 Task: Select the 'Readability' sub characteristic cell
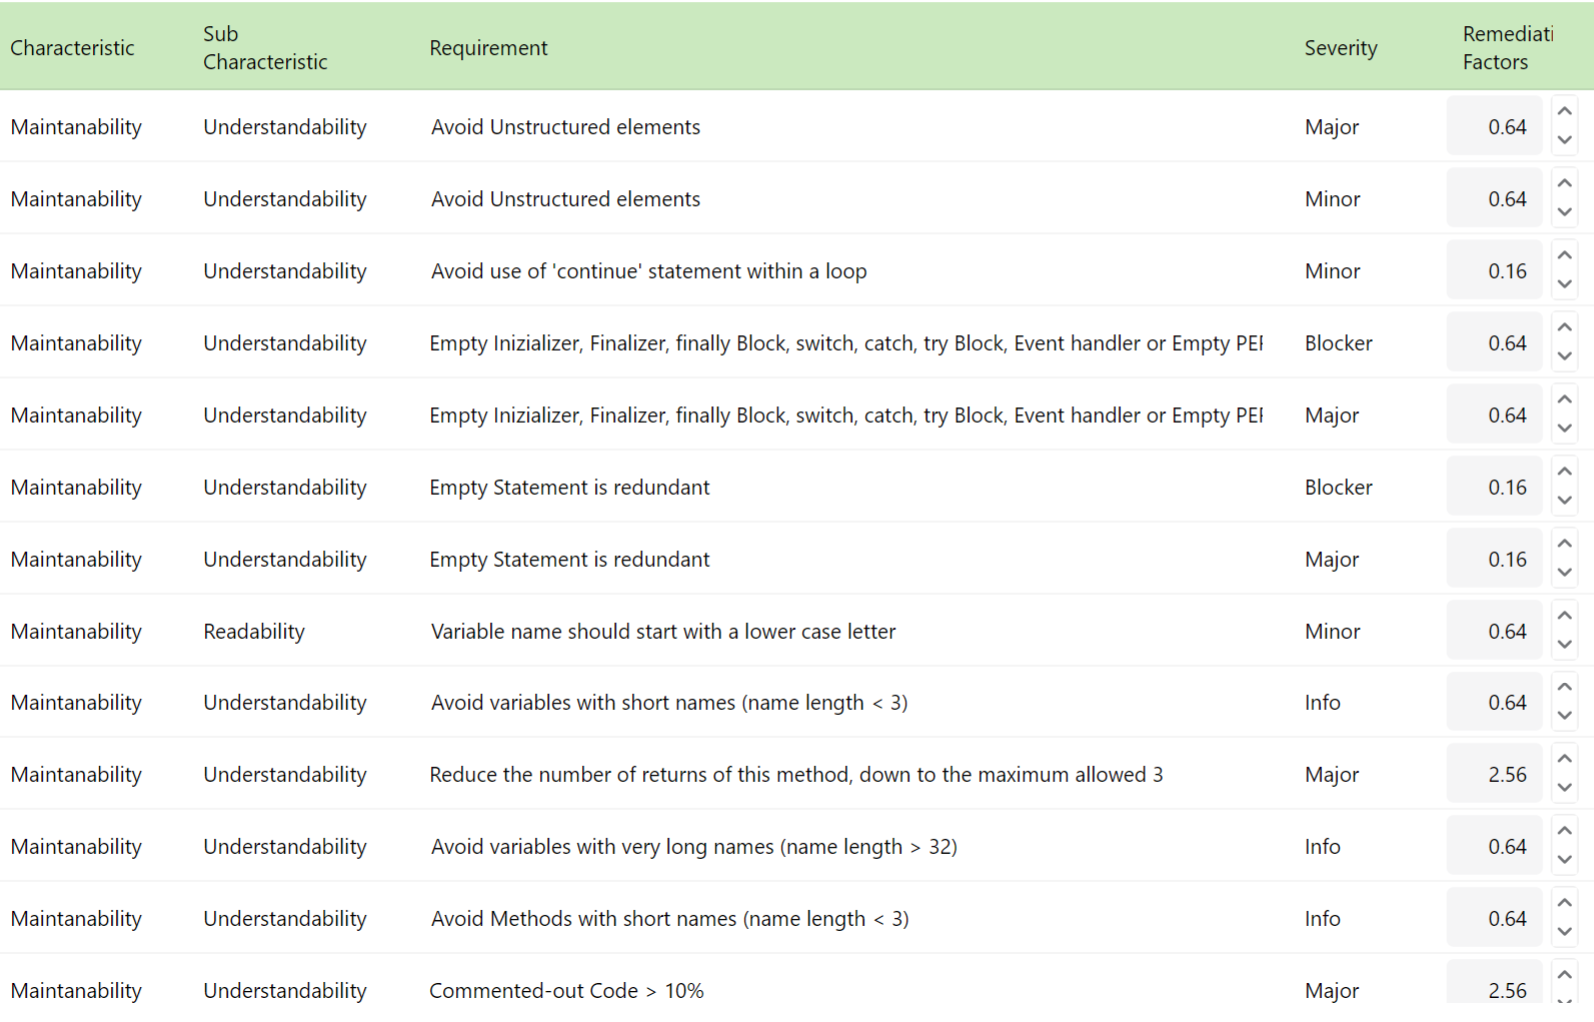(x=254, y=631)
